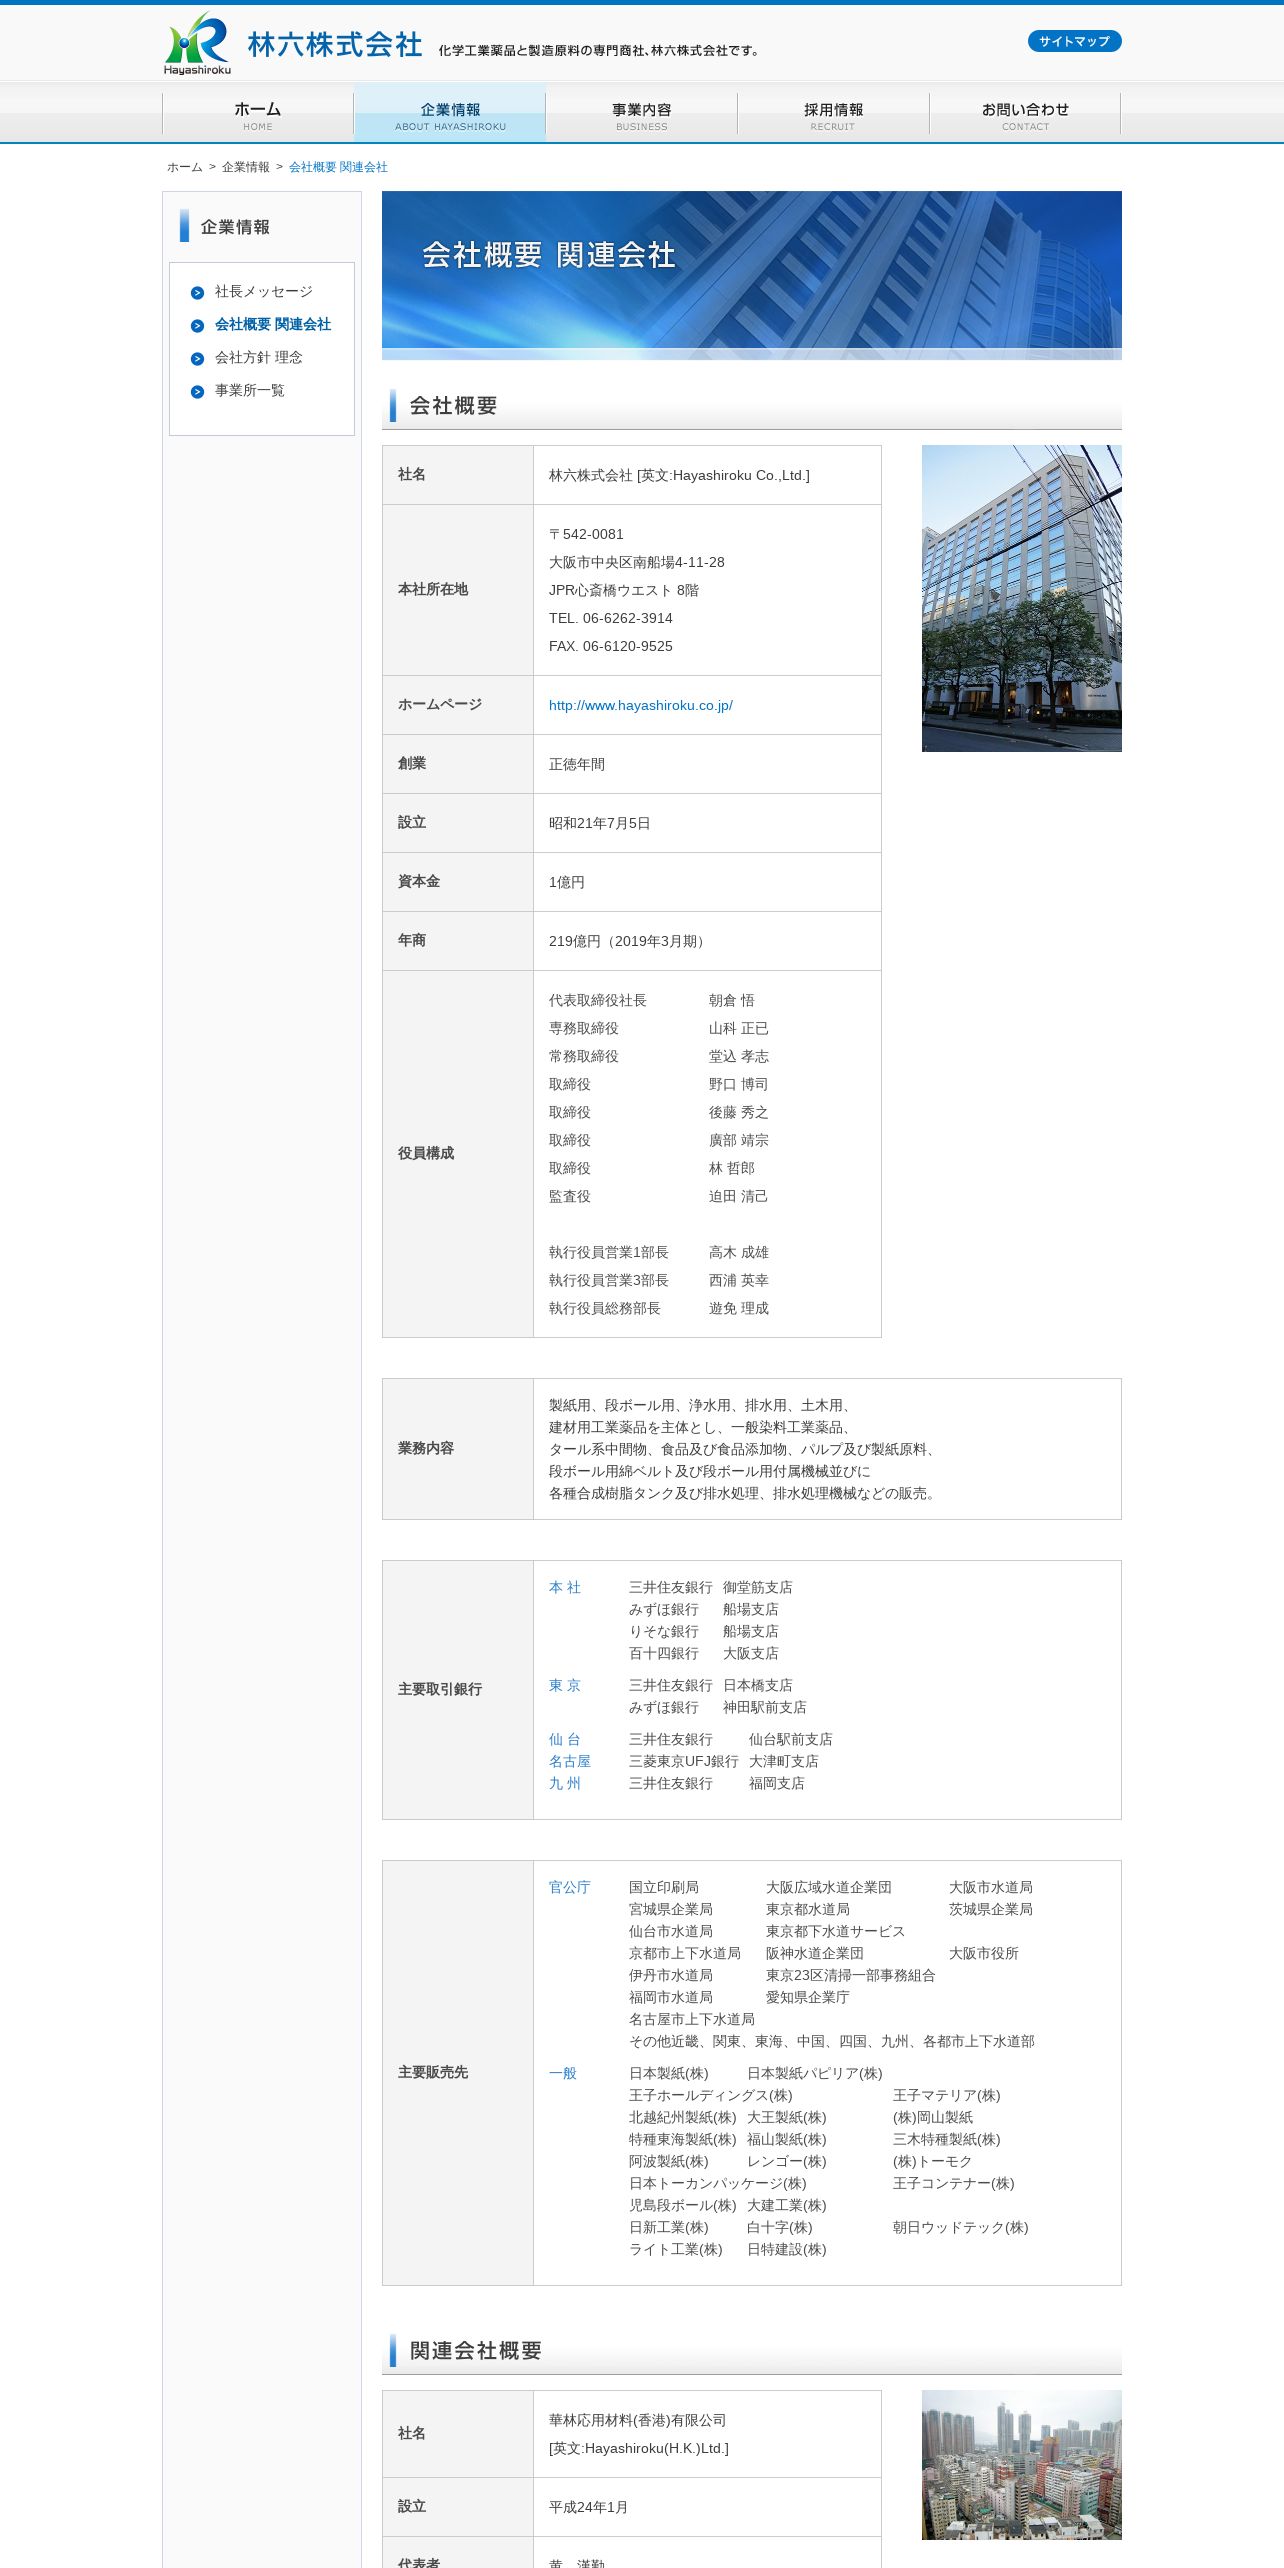1284x2568 pixels.
Task: Open 社長メッセージ in sidebar
Action: point(264,291)
